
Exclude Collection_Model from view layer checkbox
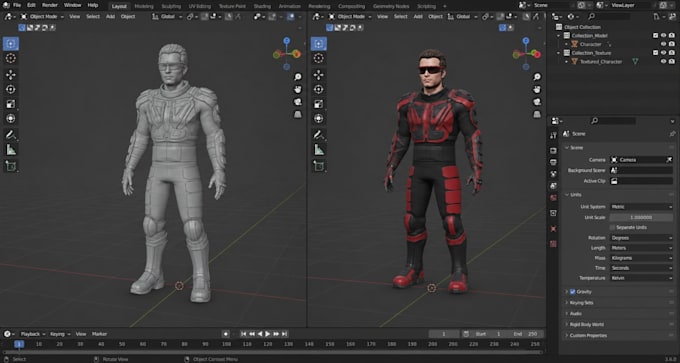(x=656, y=36)
